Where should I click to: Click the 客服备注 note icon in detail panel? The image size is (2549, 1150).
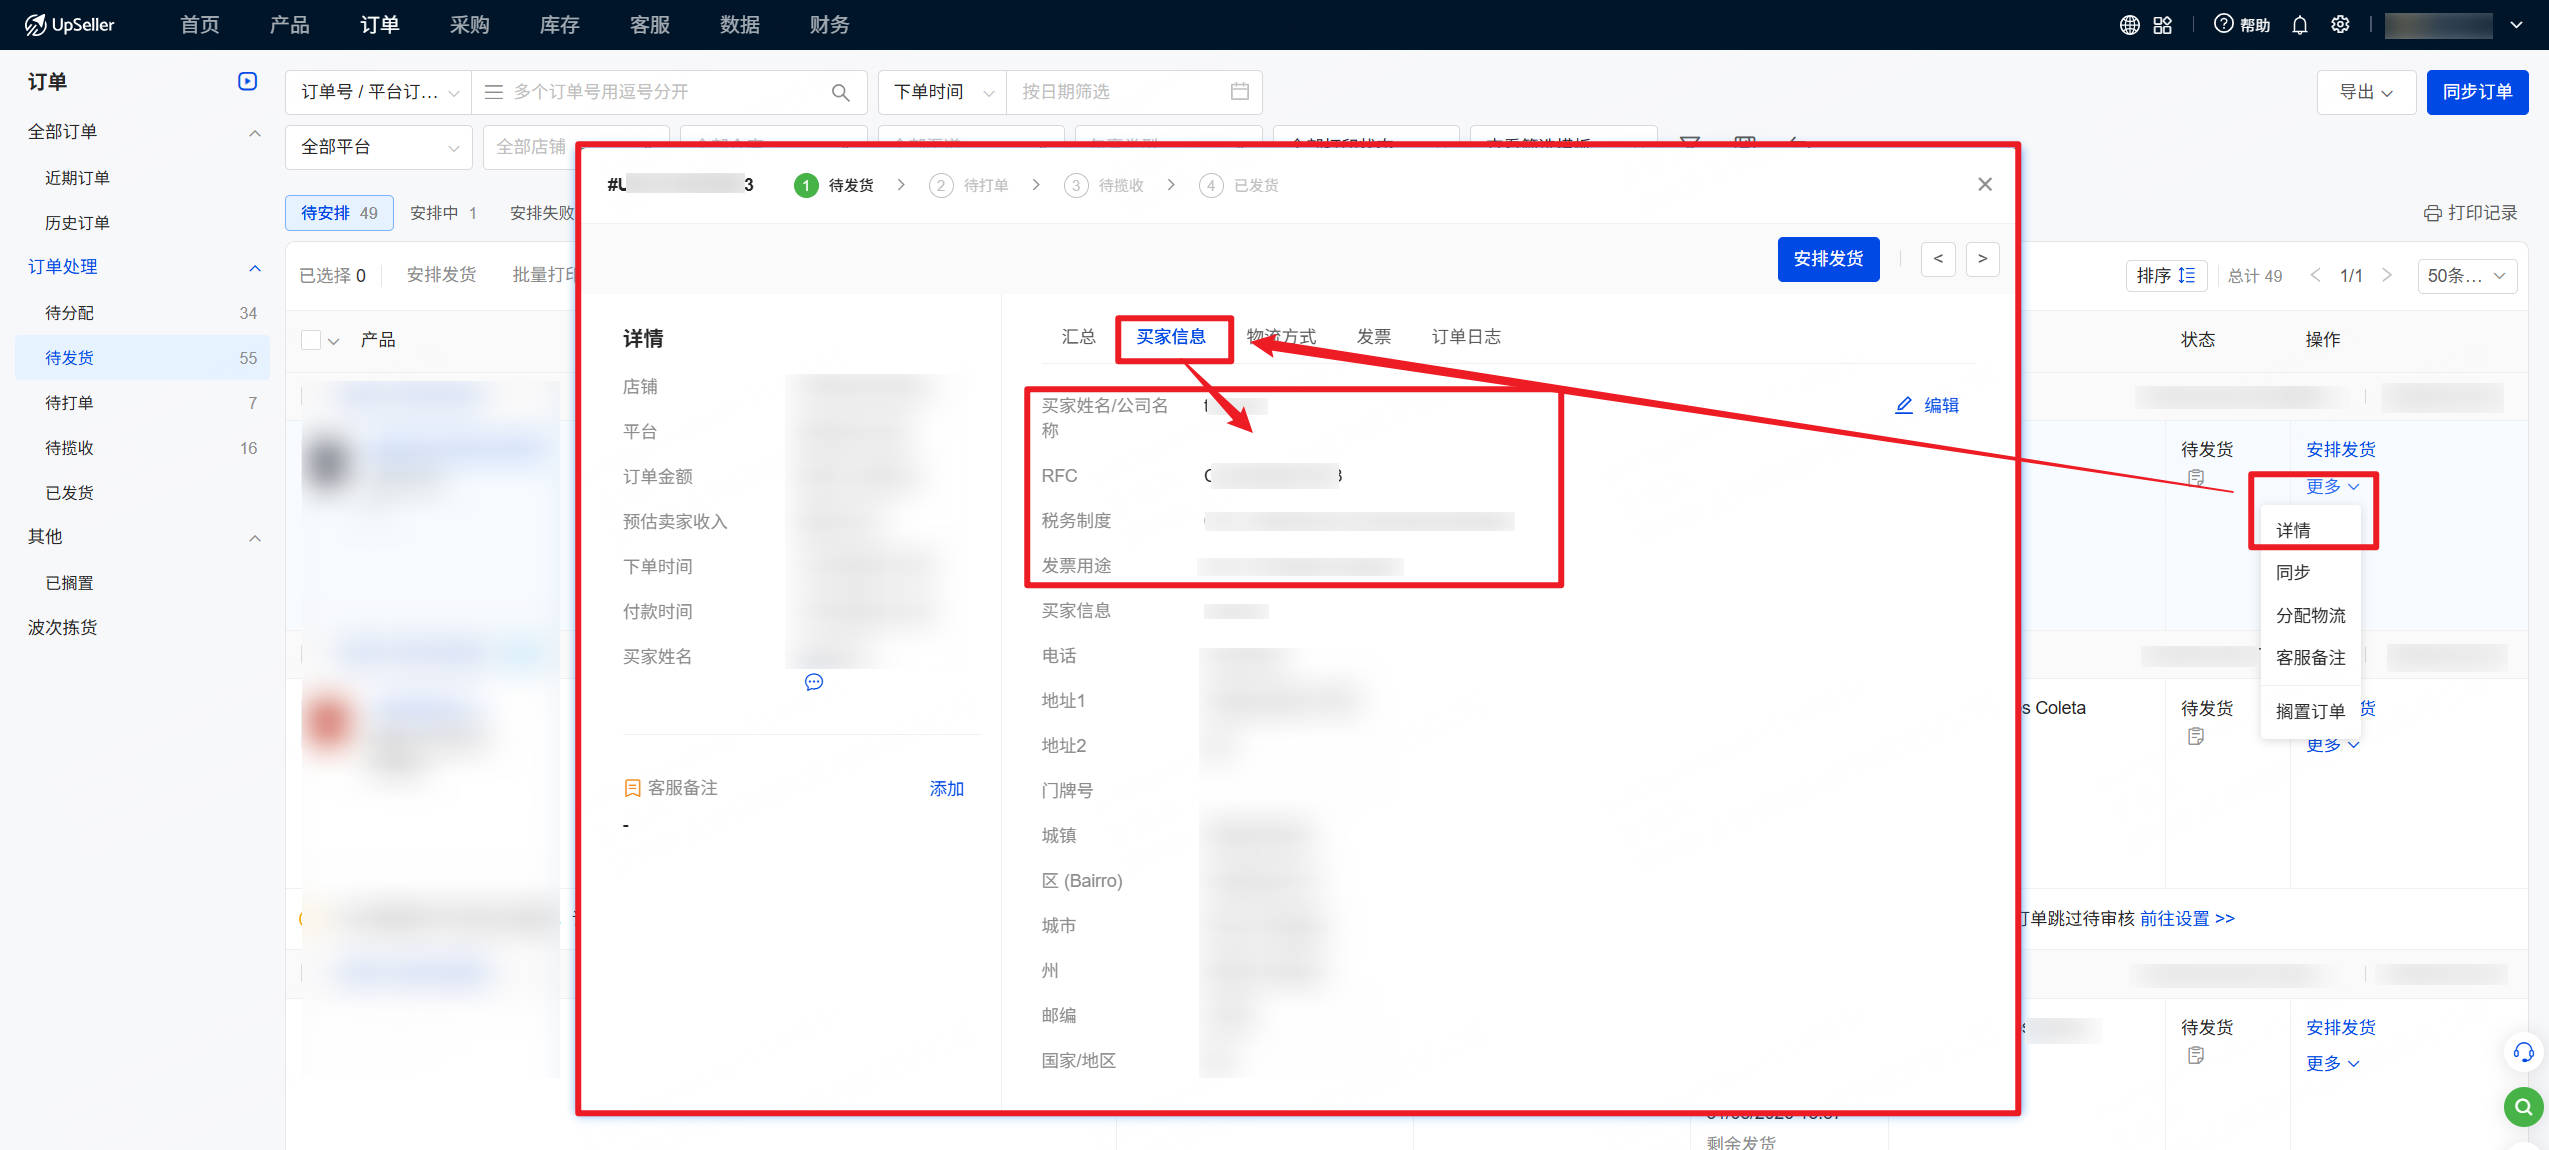632,788
